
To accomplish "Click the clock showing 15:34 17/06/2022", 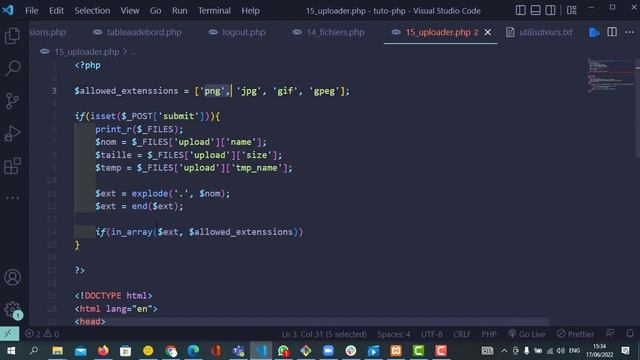I will click(x=600, y=351).
